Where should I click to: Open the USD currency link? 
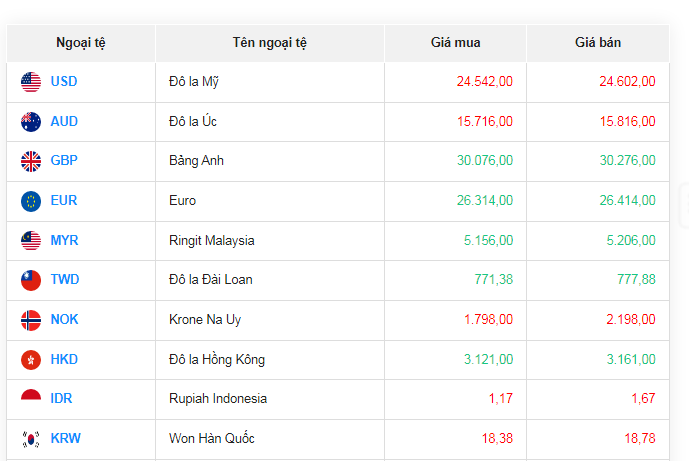tap(64, 82)
